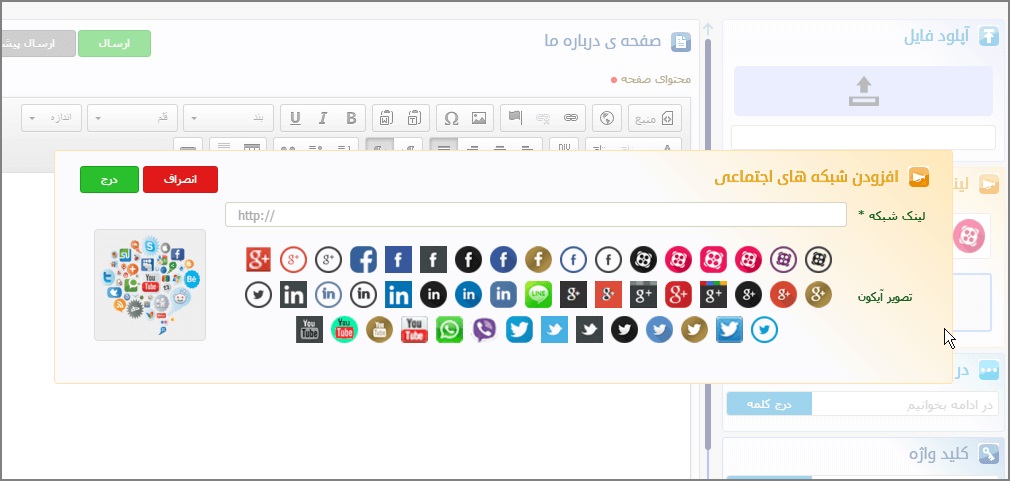1010x481 pixels.
Task: Select the gold round Twitter icon
Action: tap(694, 329)
